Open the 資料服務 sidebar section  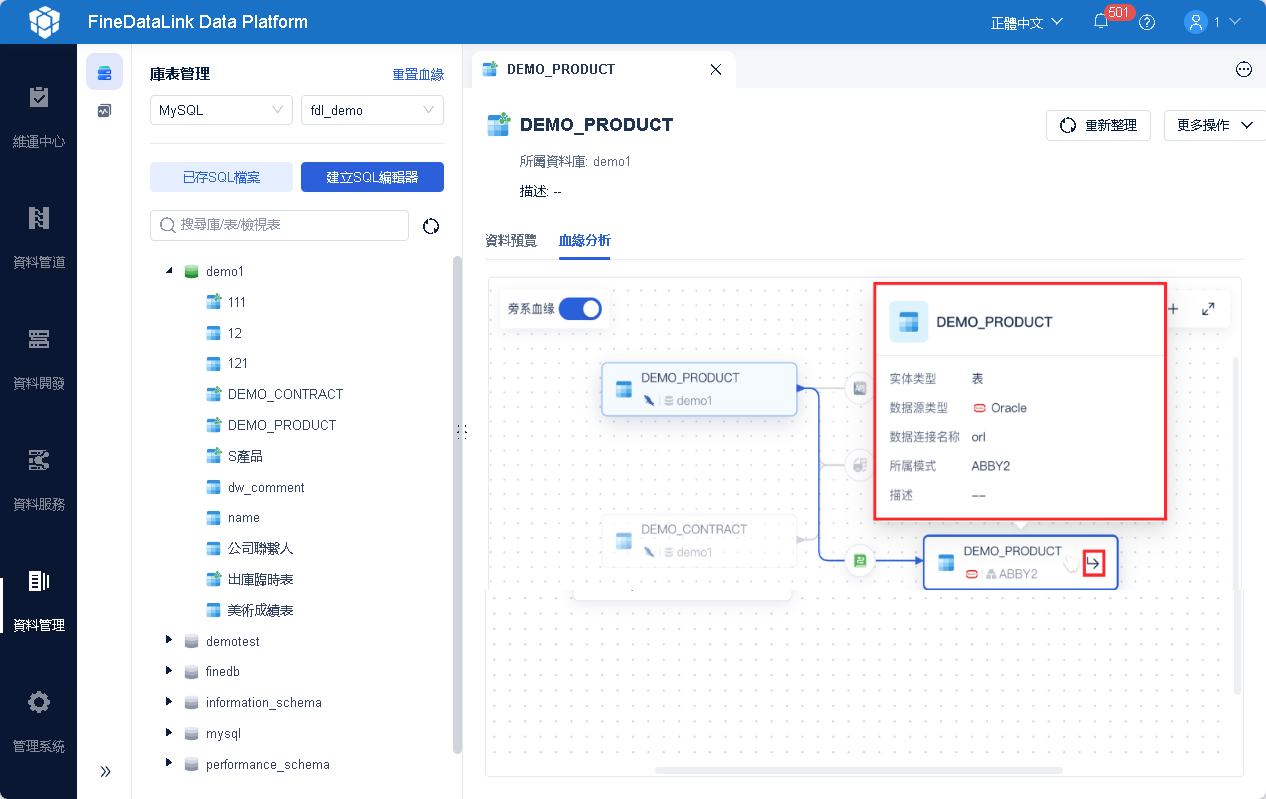38,480
